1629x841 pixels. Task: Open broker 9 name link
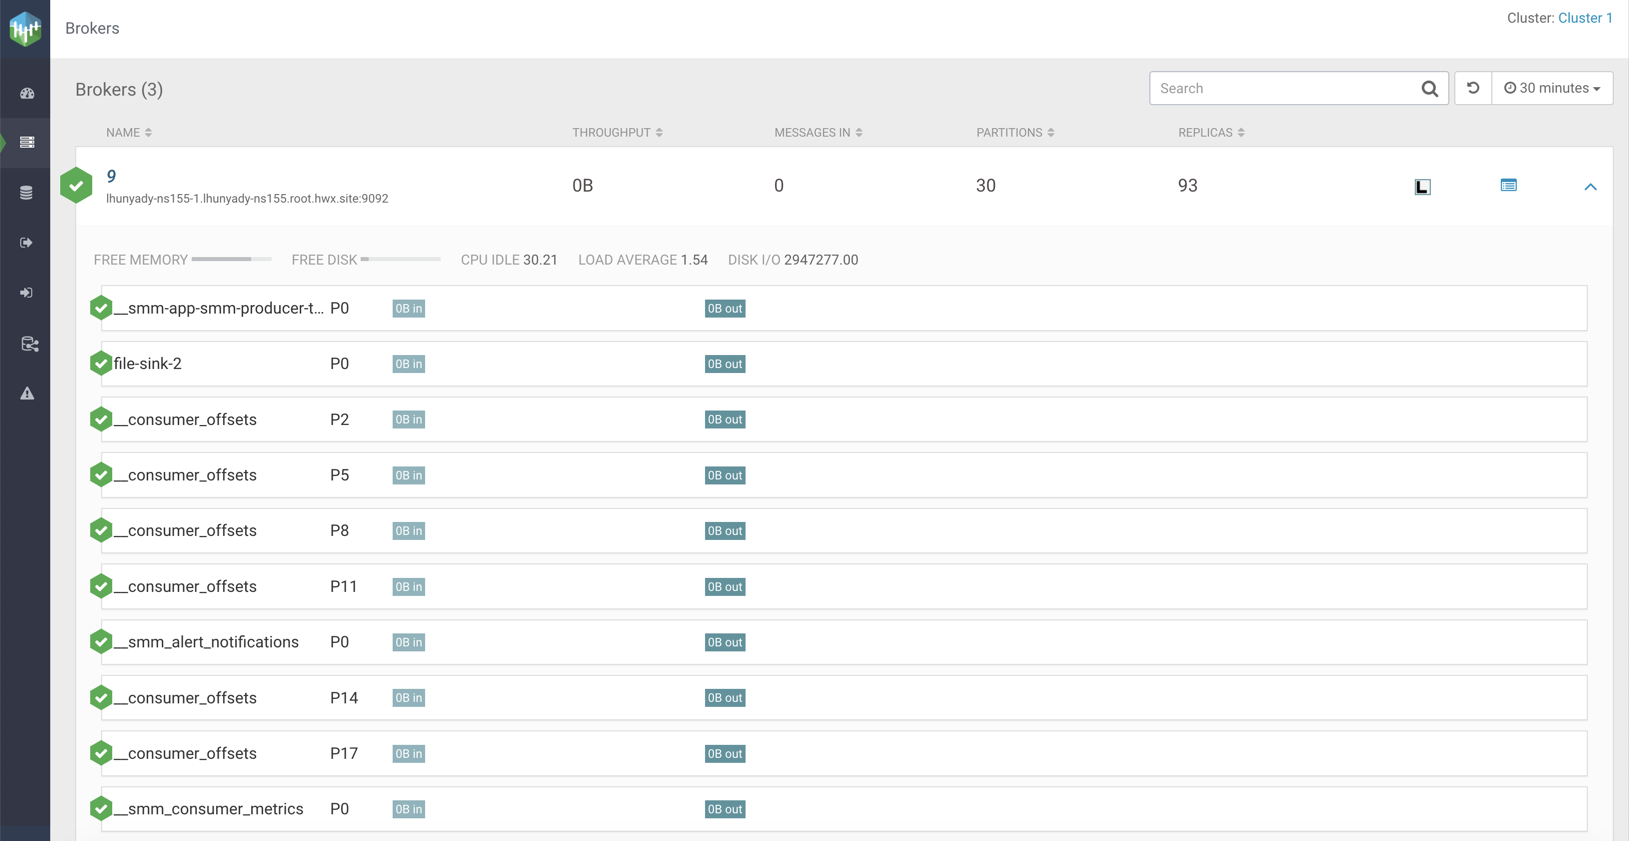click(x=111, y=176)
